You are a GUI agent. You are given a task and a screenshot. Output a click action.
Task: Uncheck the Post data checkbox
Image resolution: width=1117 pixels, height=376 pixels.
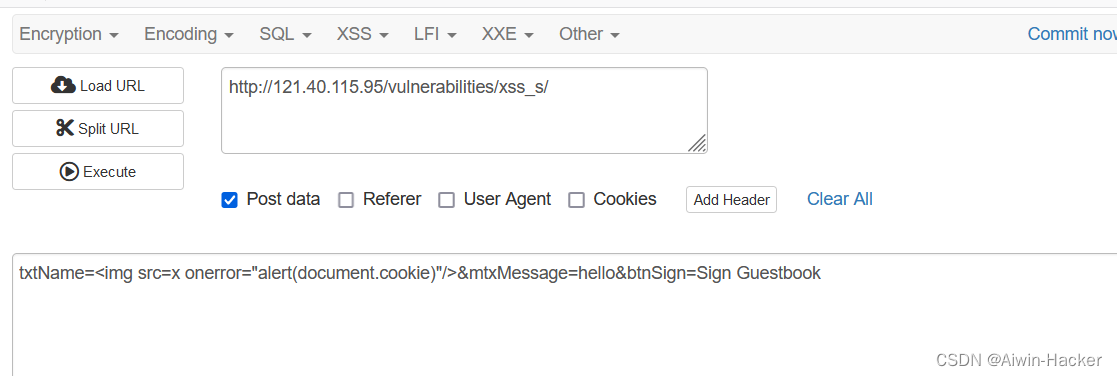coord(229,200)
